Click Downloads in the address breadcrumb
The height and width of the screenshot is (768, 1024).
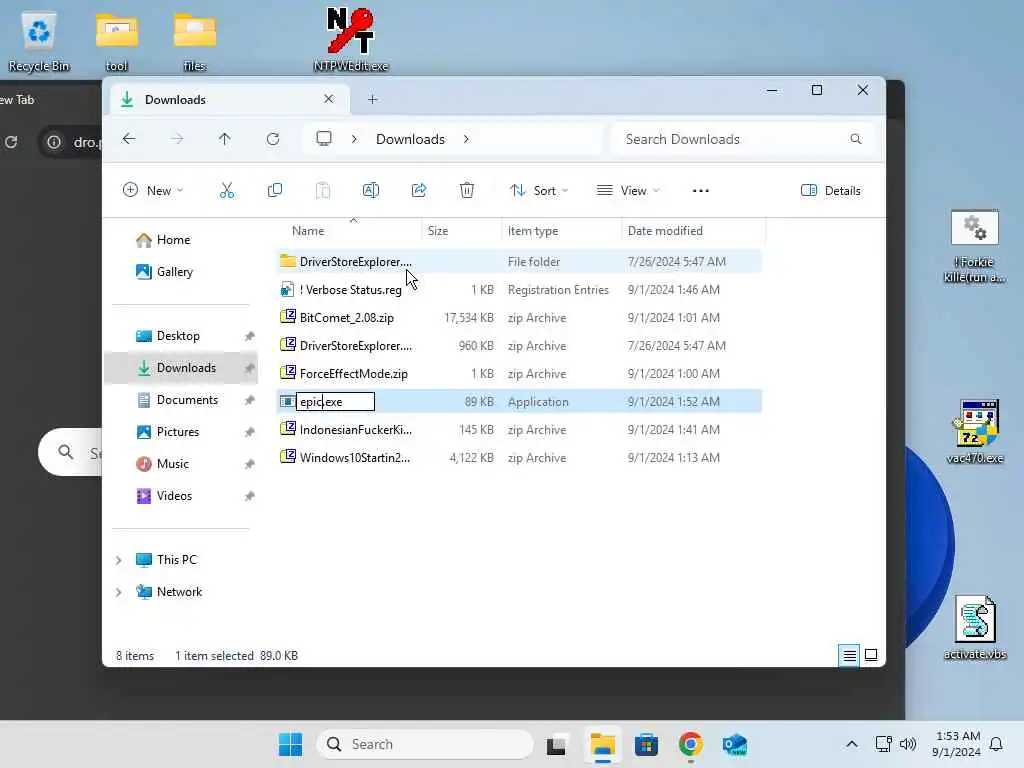[410, 139]
